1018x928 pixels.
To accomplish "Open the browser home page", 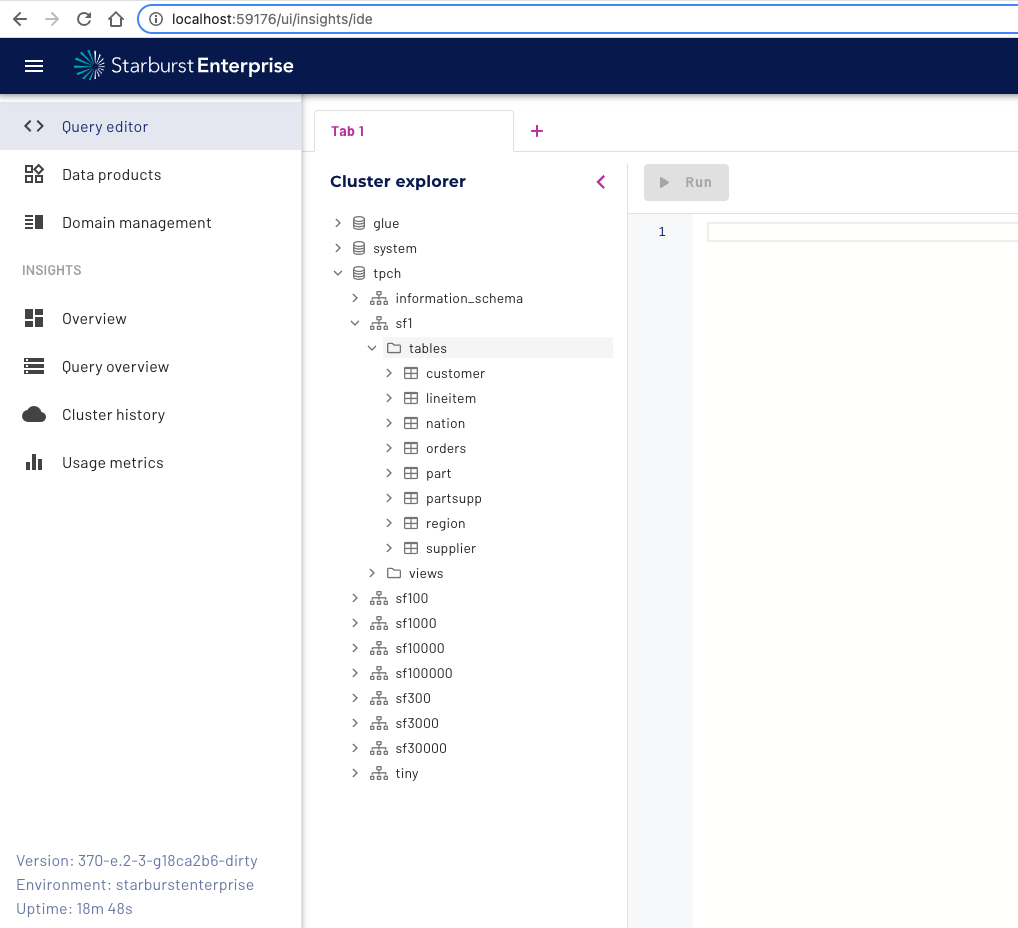I will coord(116,19).
